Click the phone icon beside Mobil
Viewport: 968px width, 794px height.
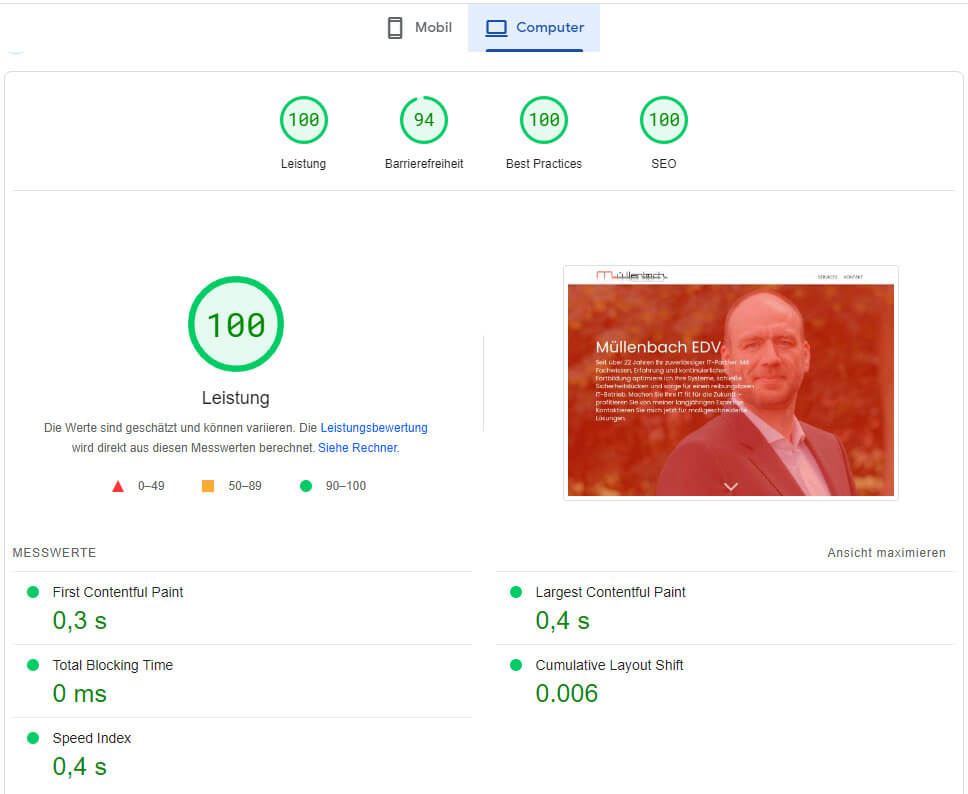tap(395, 28)
